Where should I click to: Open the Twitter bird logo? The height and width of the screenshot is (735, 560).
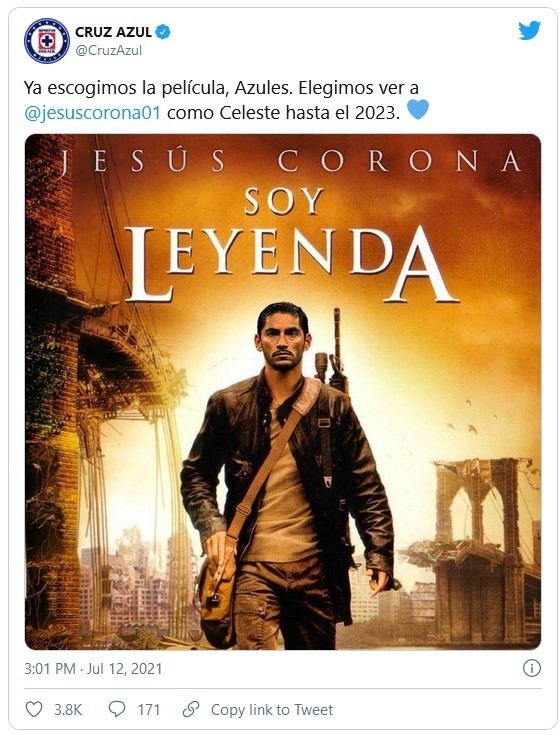pyautogui.click(x=530, y=31)
